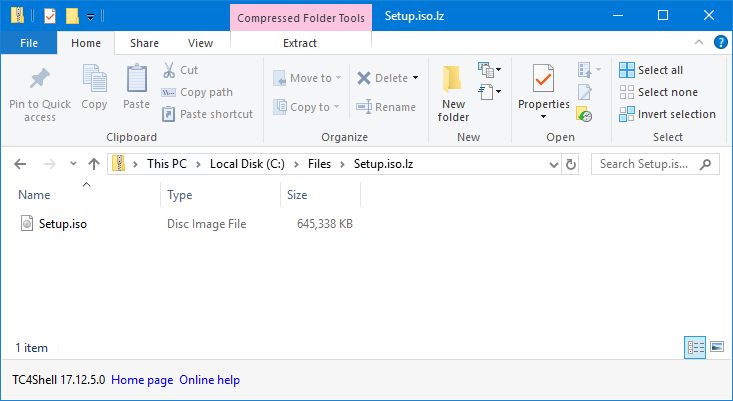Viewport: 733px width, 401px height.
Task: Click Local Disk (C:) breadcrumb
Action: pyautogui.click(x=247, y=164)
